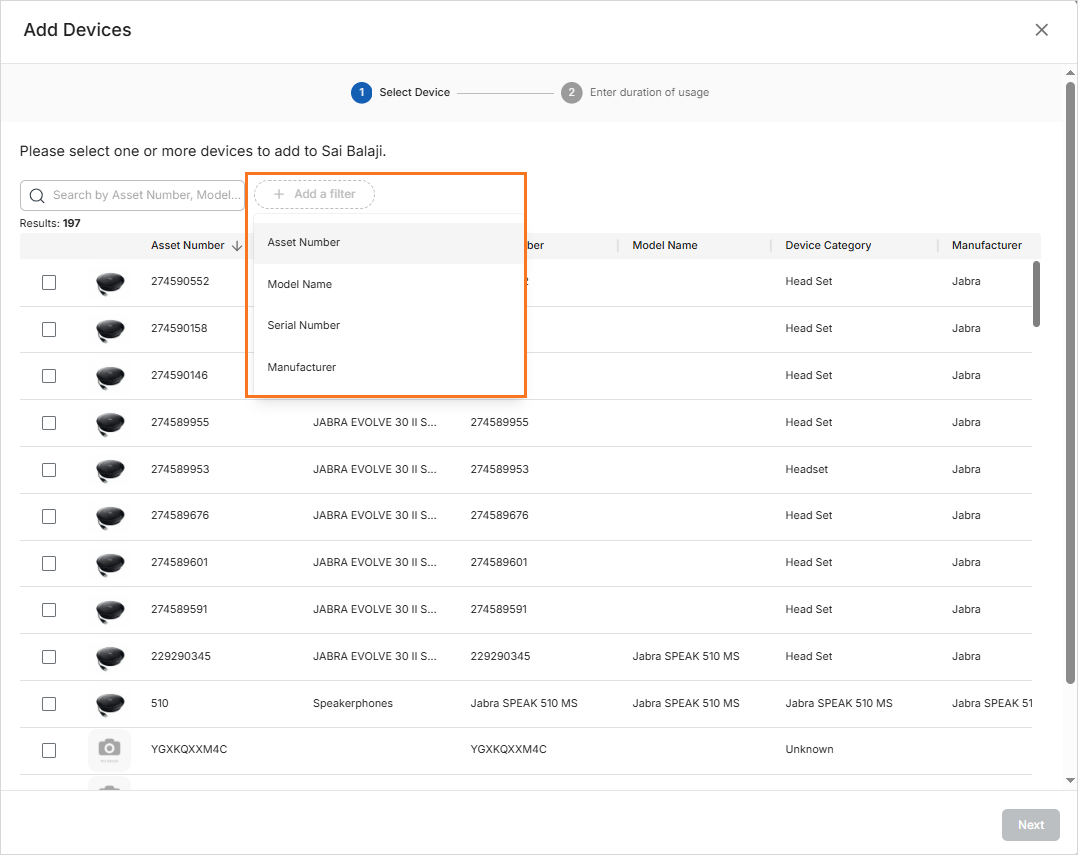Sort by Device Category column header
The height and width of the screenshot is (855, 1078).
tap(828, 246)
